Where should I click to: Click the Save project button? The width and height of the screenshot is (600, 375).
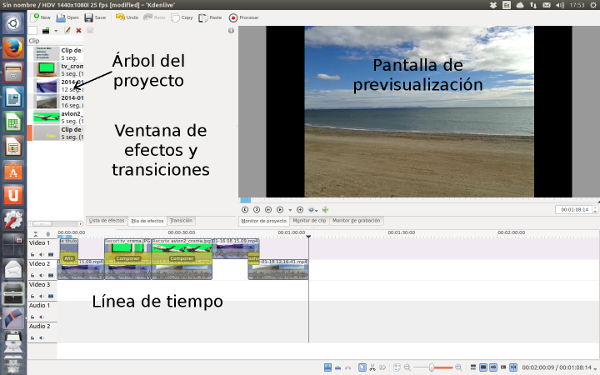pos(95,18)
